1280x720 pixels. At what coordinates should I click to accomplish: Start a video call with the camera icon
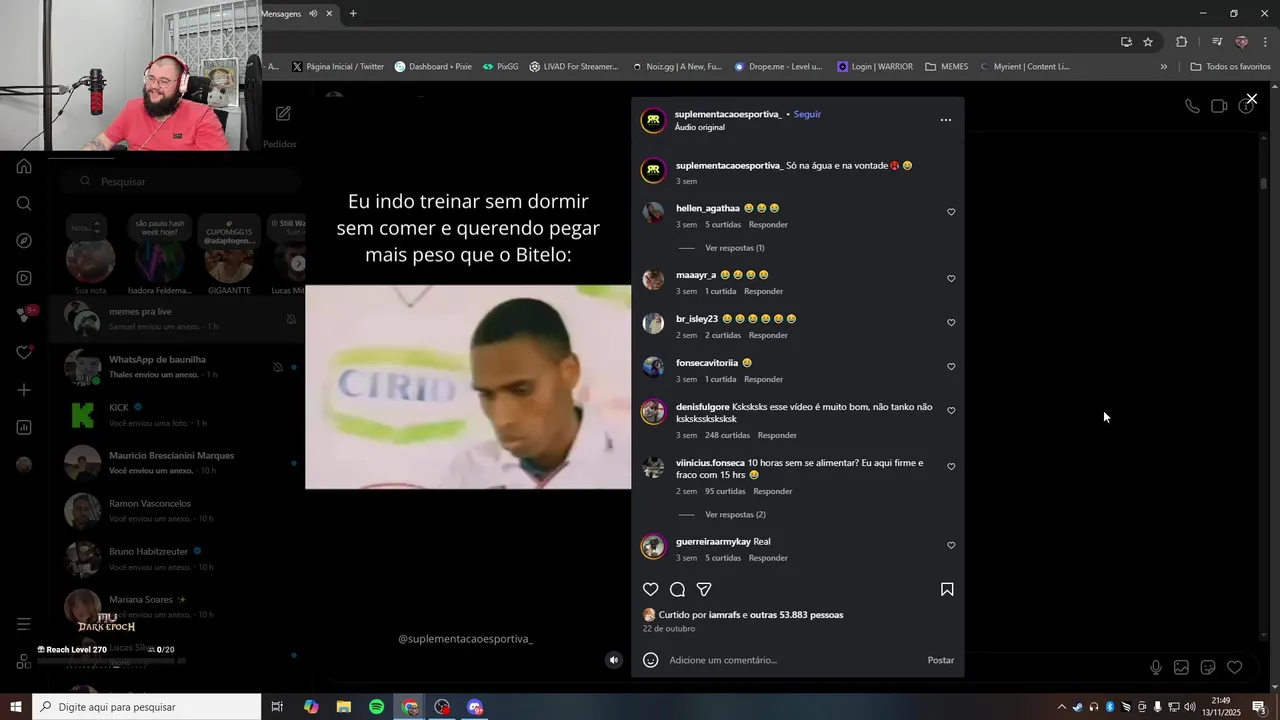(1219, 106)
